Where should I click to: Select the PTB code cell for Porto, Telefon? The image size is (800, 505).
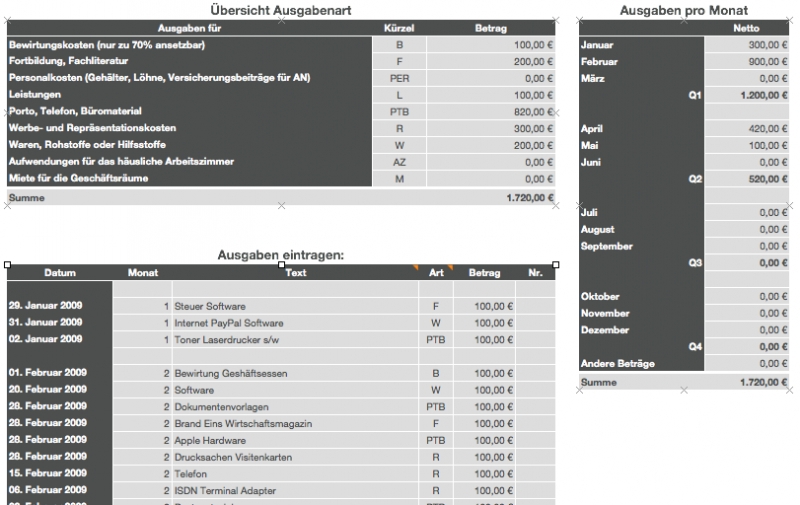399,112
